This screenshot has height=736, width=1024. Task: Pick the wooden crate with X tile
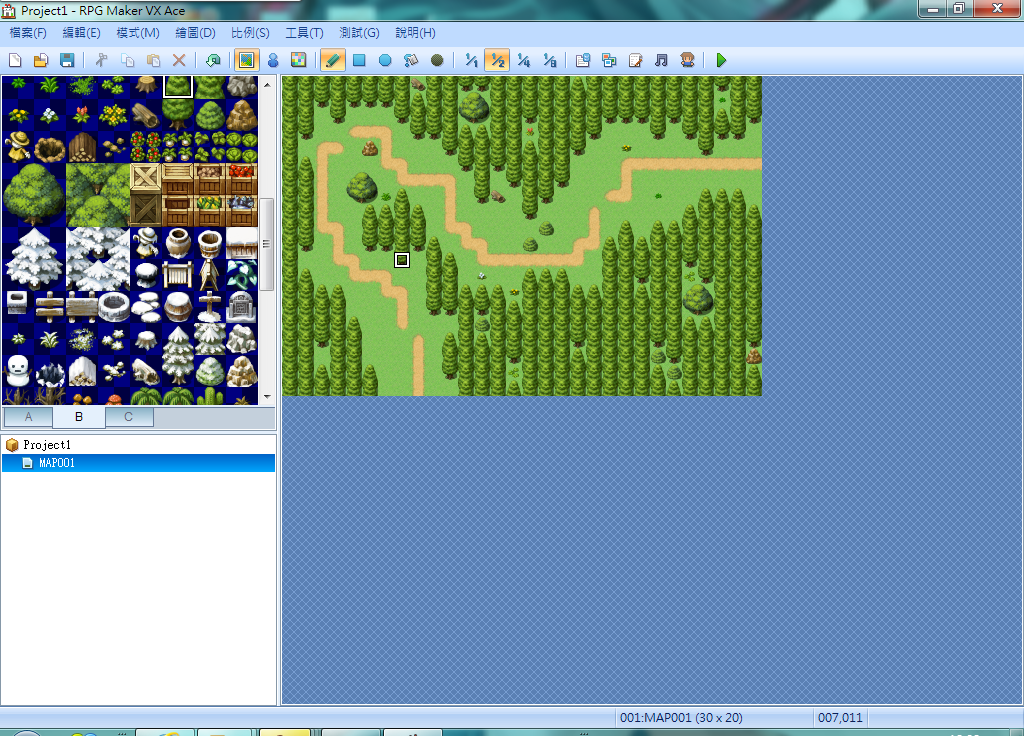click(146, 178)
